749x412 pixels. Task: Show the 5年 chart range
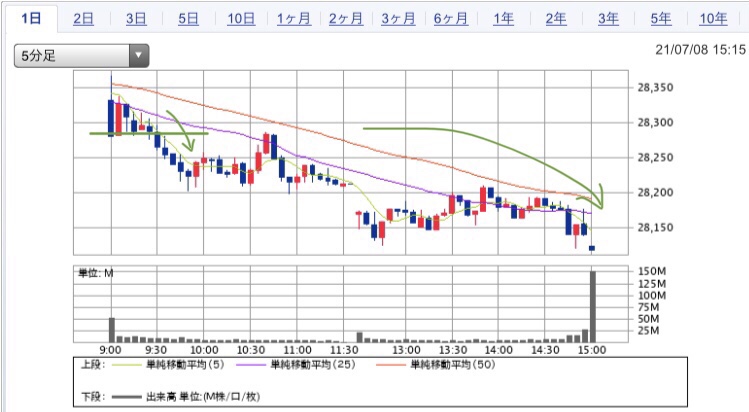[661, 19]
